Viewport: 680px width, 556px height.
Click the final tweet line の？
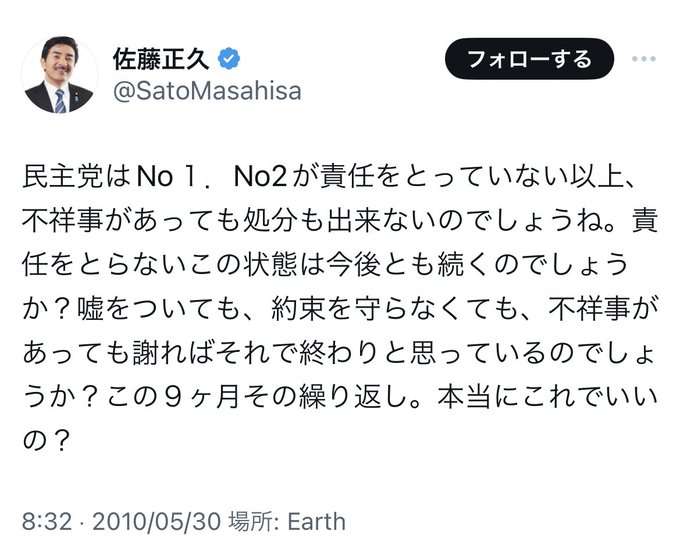coord(46,442)
